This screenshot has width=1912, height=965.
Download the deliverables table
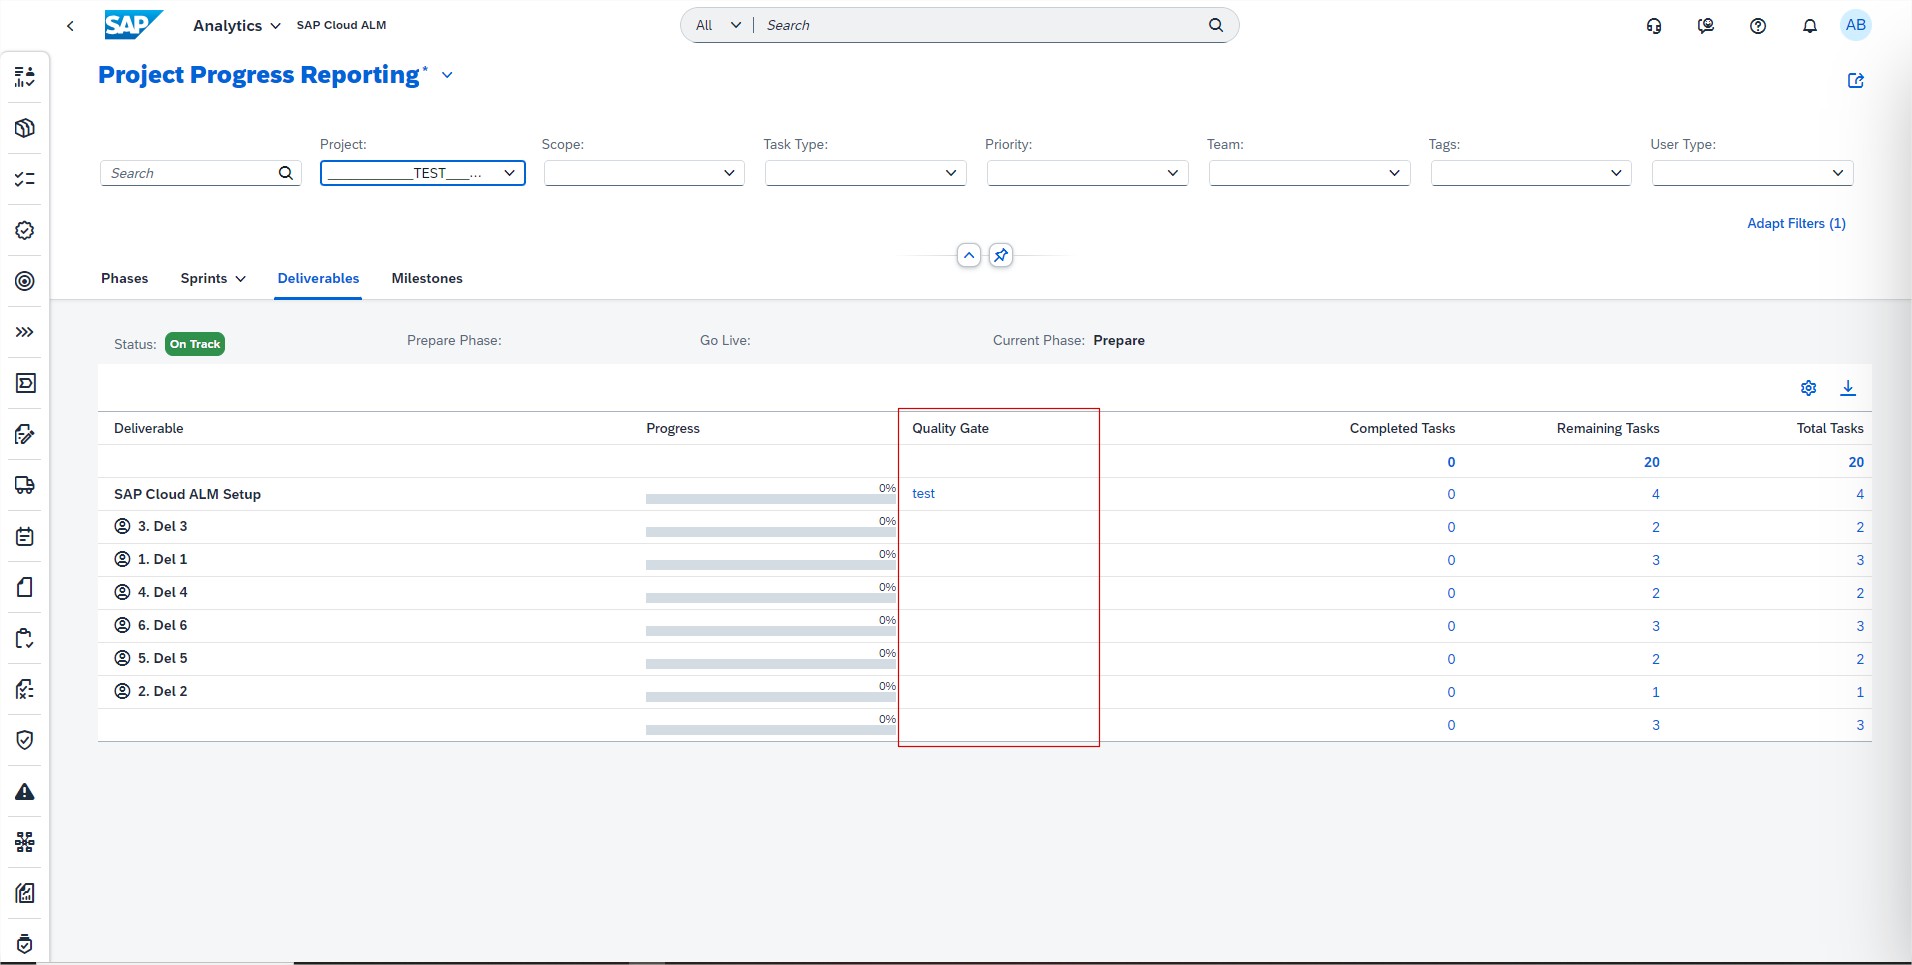tap(1848, 388)
